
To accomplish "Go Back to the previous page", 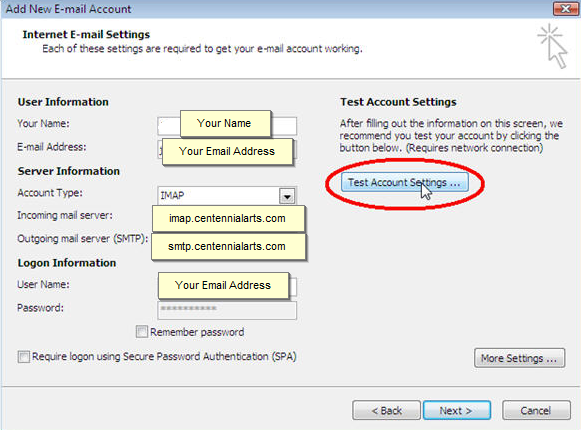I will tap(386, 410).
